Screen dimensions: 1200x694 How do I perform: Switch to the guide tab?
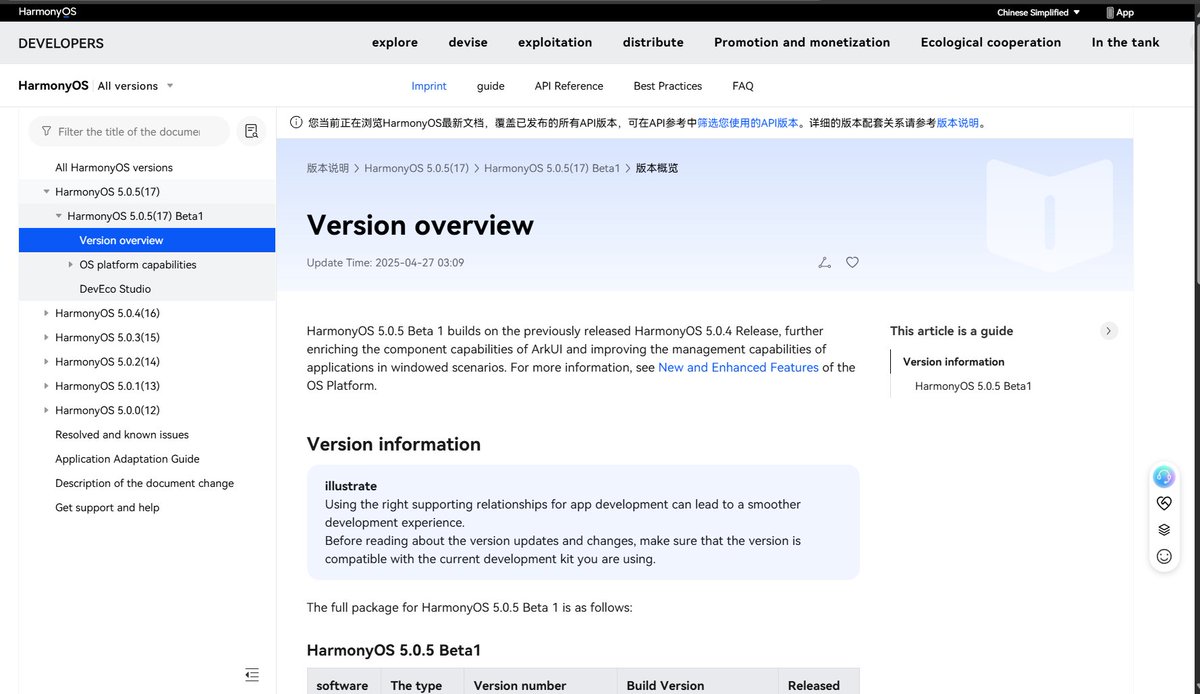point(490,86)
